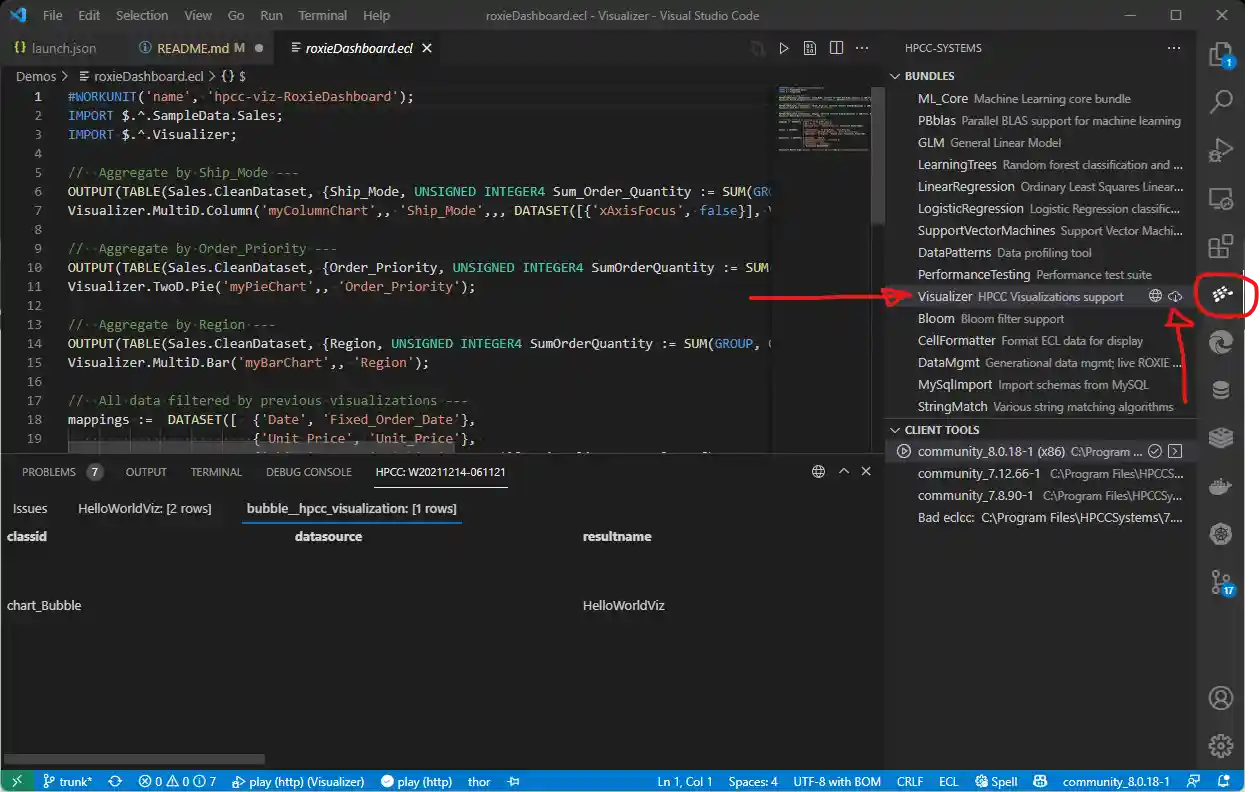Open the Terminal menu
This screenshot has width=1260, height=792.
point(323,16)
